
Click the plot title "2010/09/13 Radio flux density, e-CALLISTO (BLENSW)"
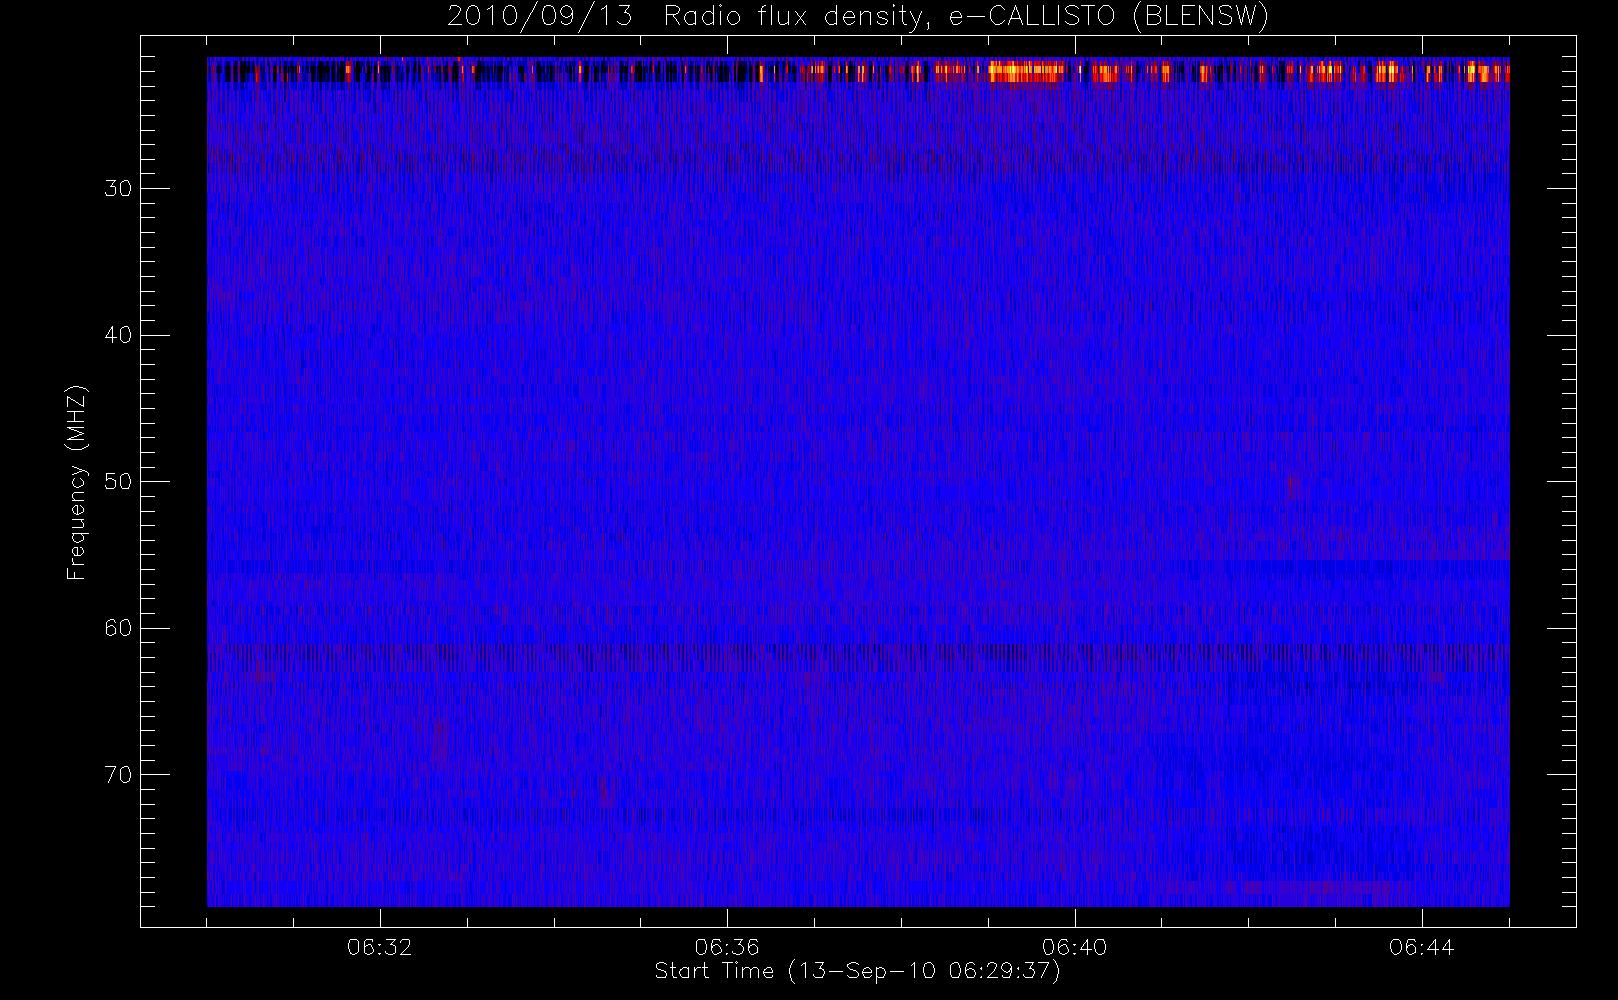[858, 17]
